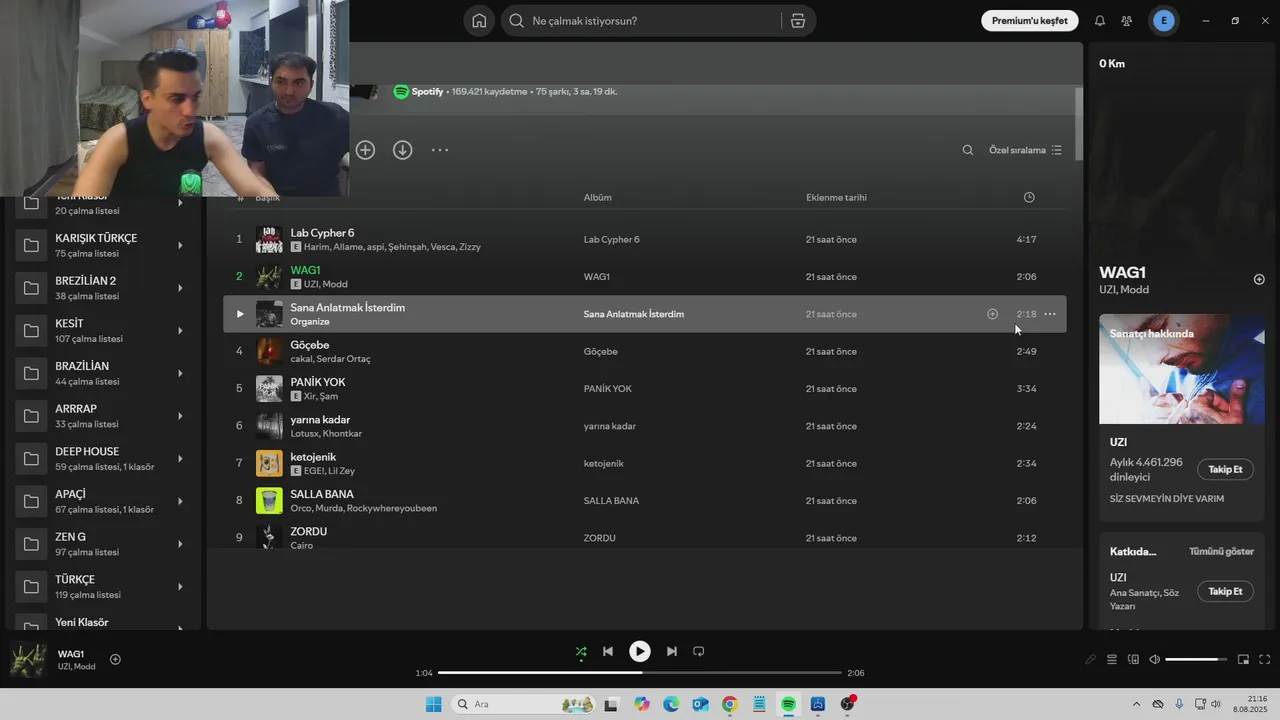Open the Yeni Klasör folder at sidebar bottom
Screen dimensions: 1280x720
[104, 622]
